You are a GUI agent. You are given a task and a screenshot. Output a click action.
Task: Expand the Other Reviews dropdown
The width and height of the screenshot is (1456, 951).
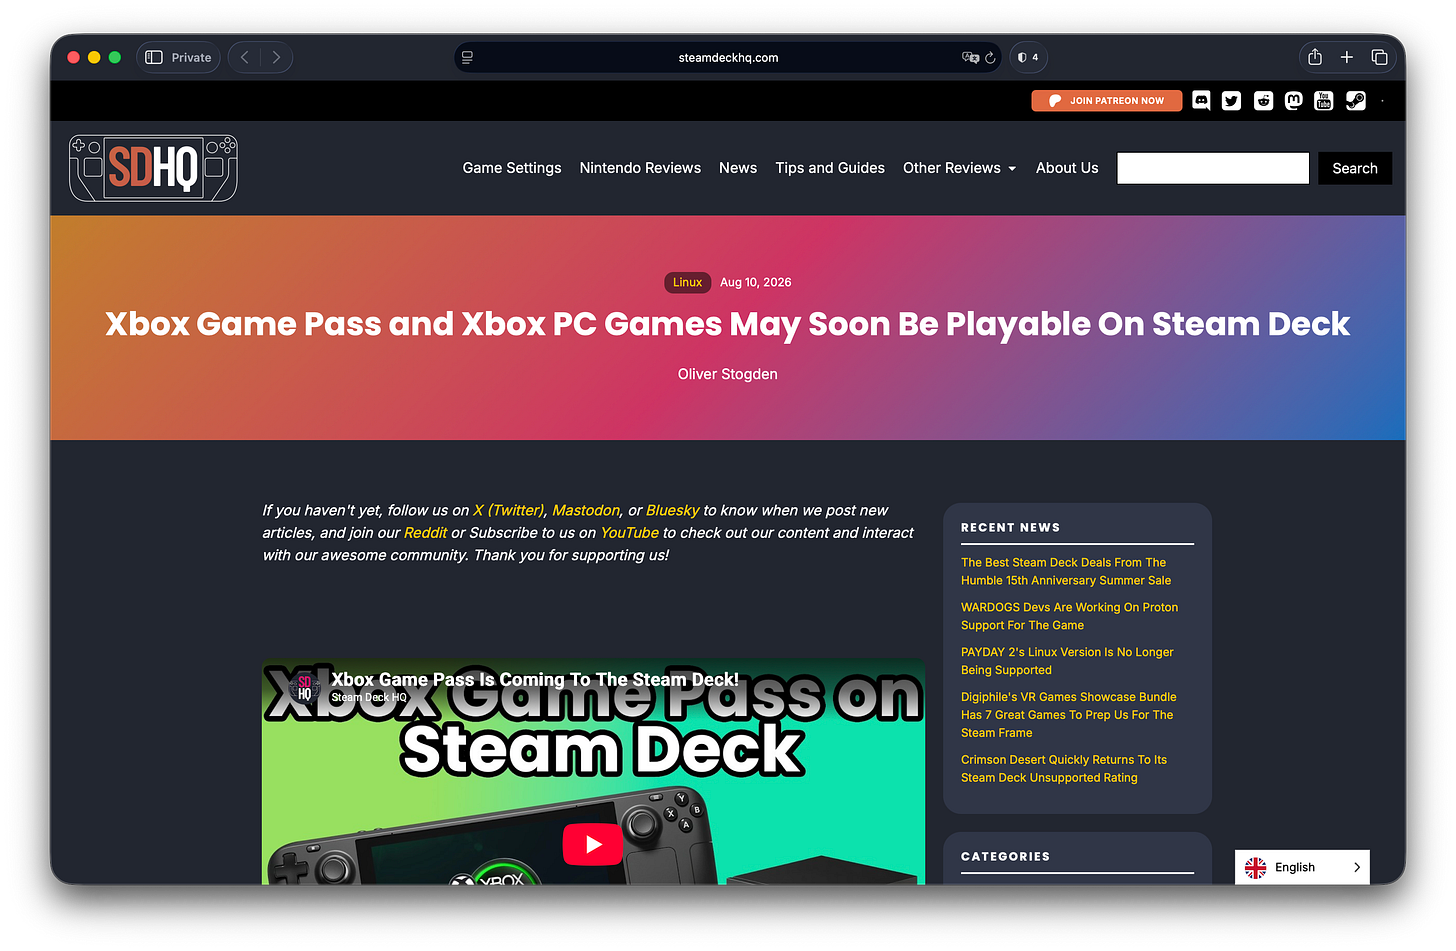[959, 168]
